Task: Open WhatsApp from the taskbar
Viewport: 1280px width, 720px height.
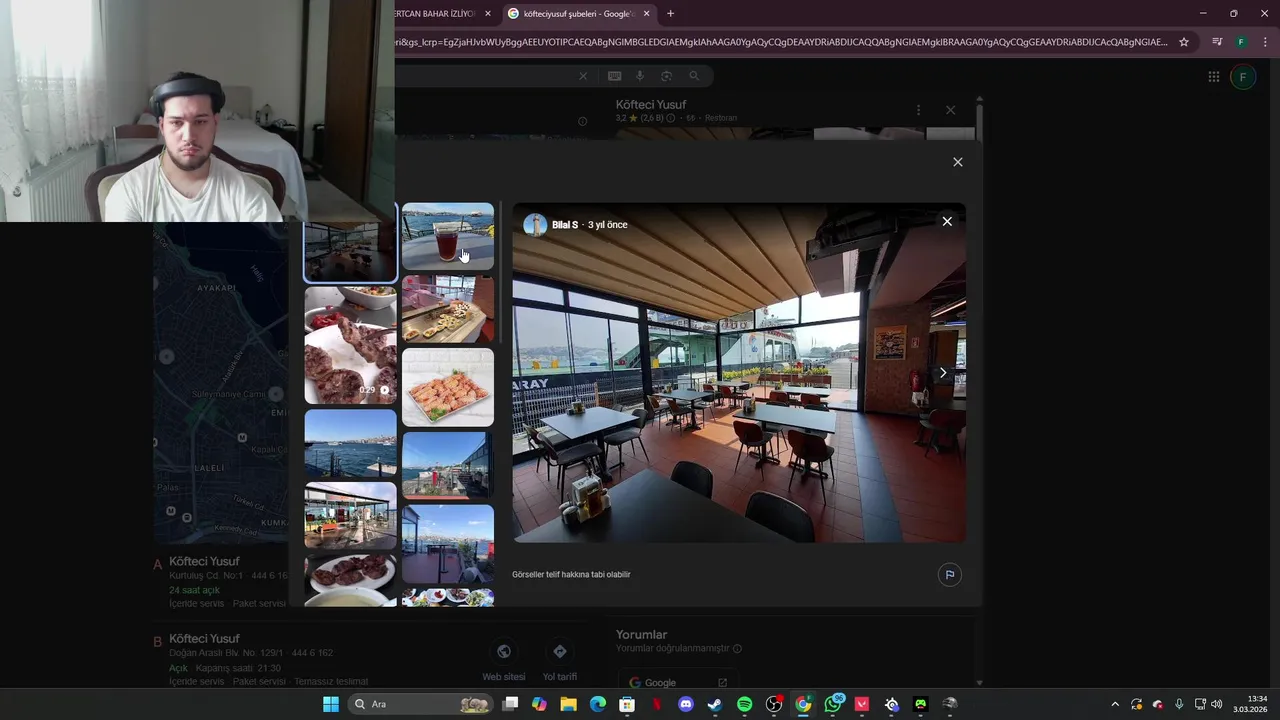Action: (x=833, y=704)
